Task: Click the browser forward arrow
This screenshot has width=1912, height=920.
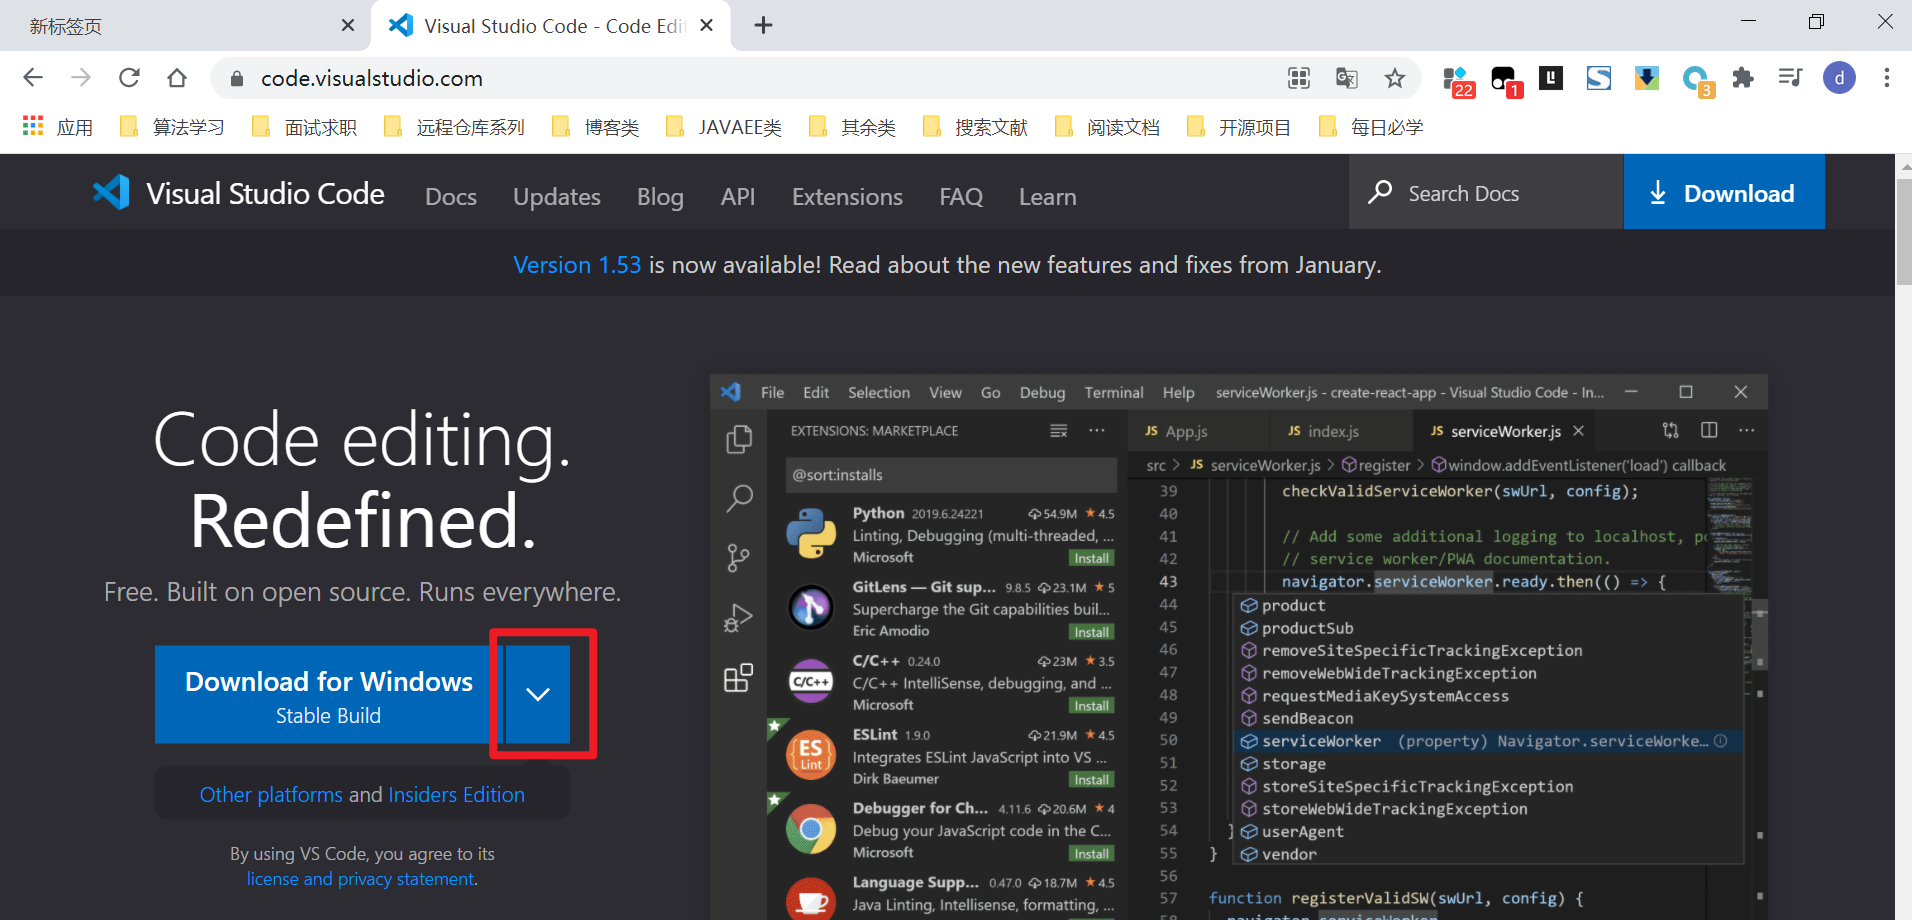Action: pos(81,78)
